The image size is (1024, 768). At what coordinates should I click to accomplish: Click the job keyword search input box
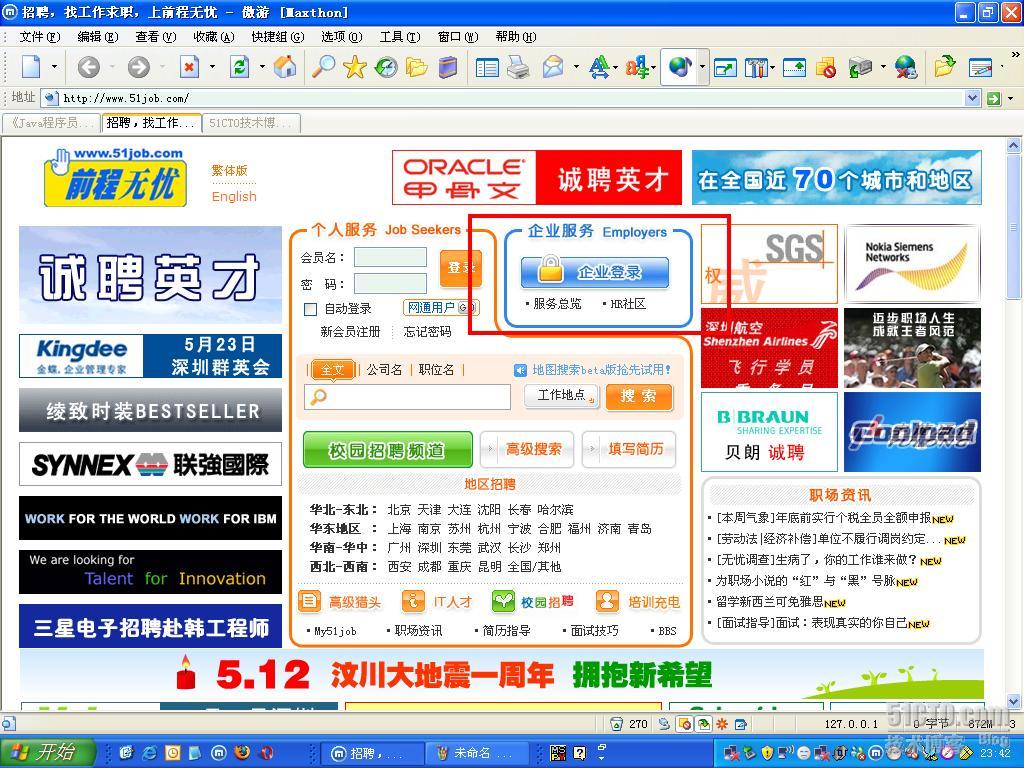click(x=407, y=396)
